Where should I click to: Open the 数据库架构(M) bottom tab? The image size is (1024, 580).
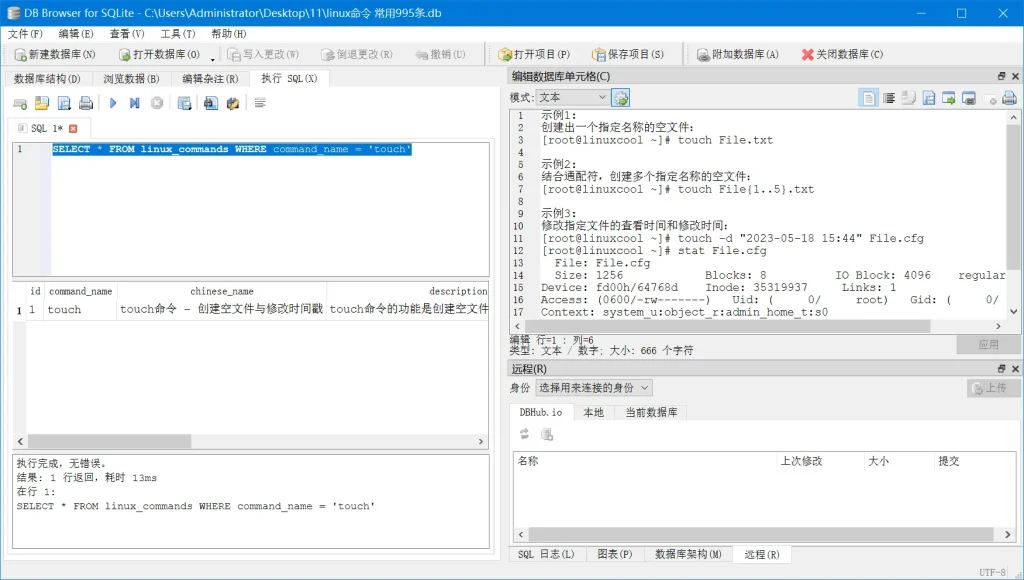(688, 554)
